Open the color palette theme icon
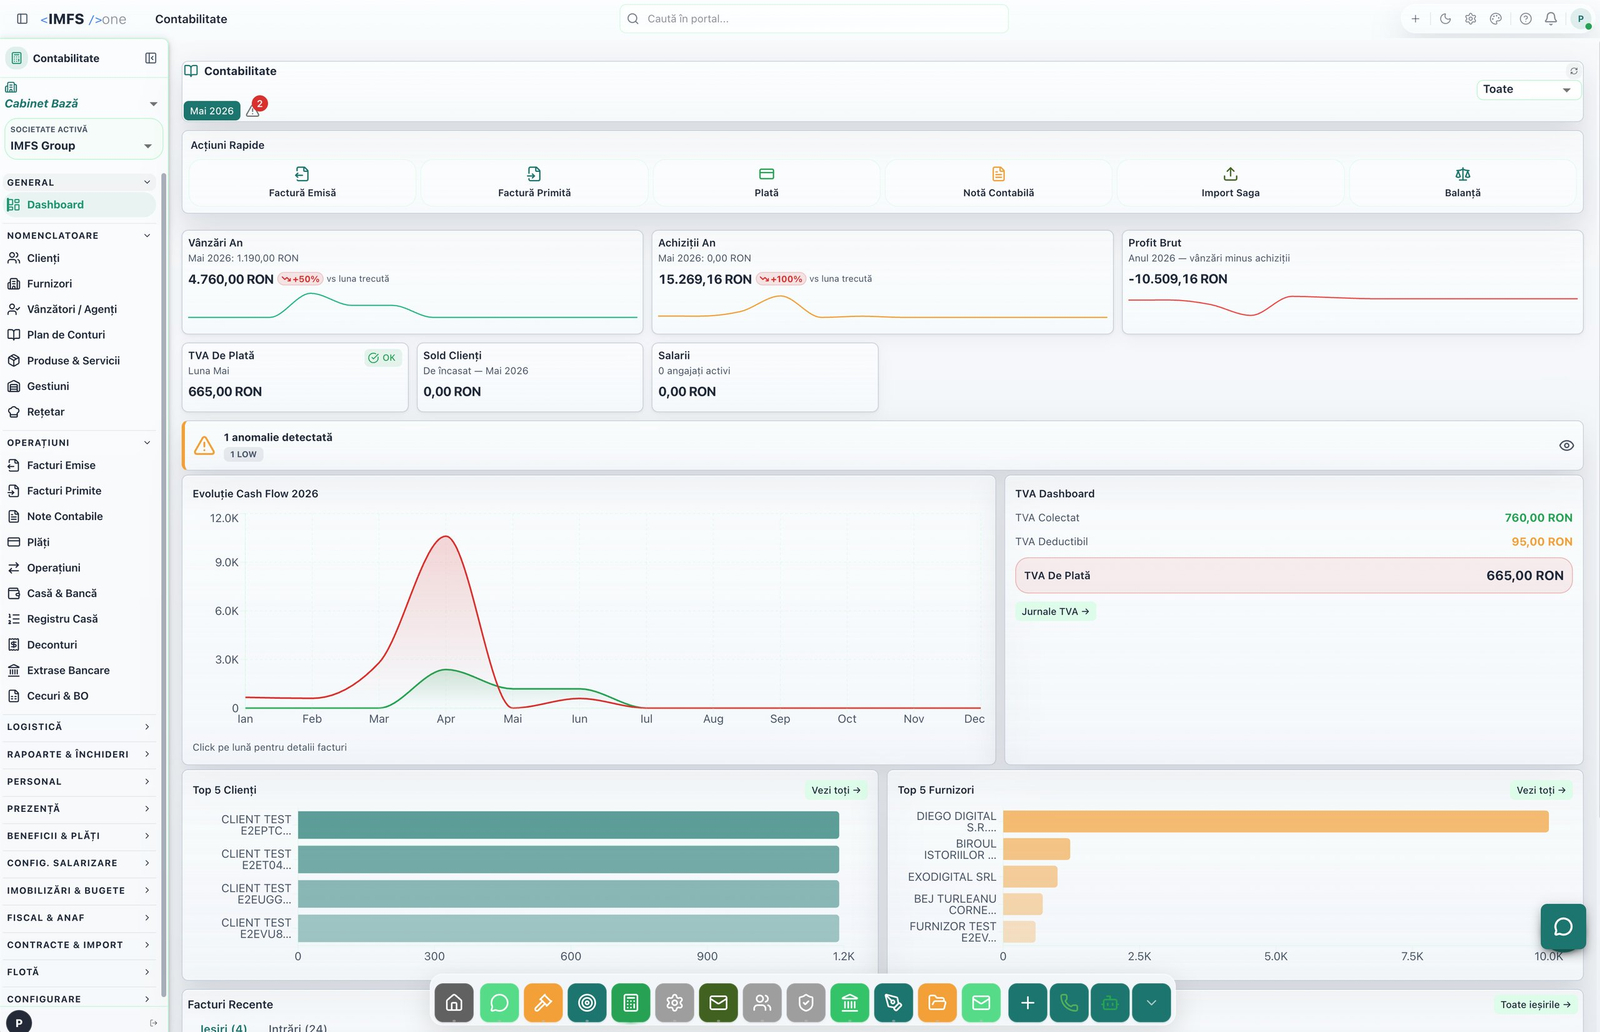 (1496, 19)
